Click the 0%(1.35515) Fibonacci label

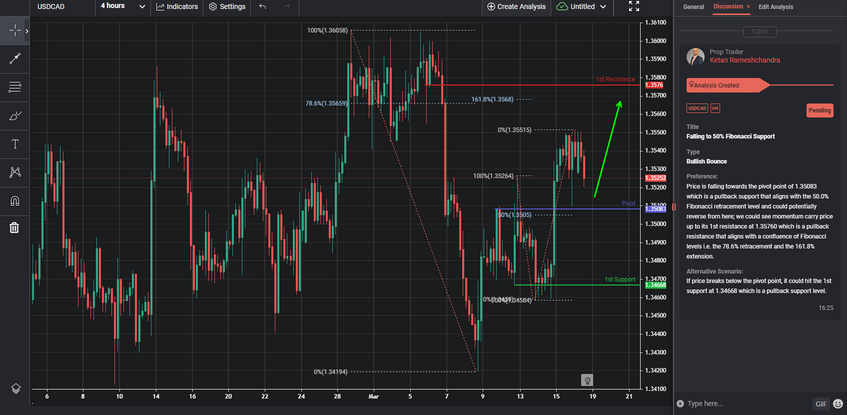tap(515, 130)
